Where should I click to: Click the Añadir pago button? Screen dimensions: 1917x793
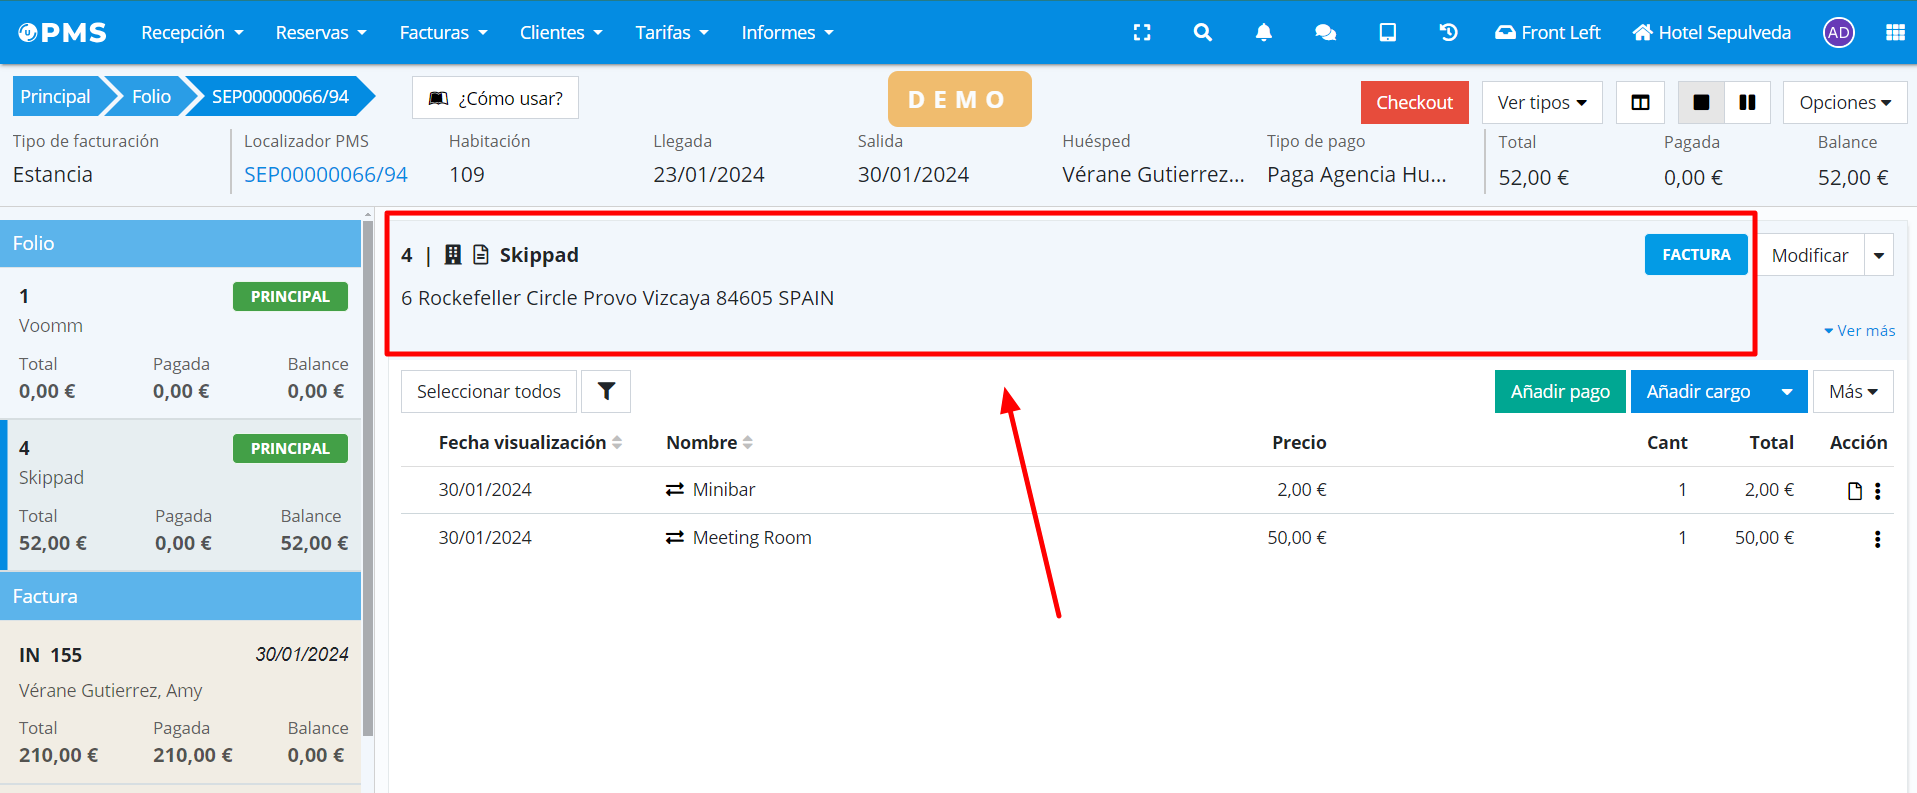1560,392
